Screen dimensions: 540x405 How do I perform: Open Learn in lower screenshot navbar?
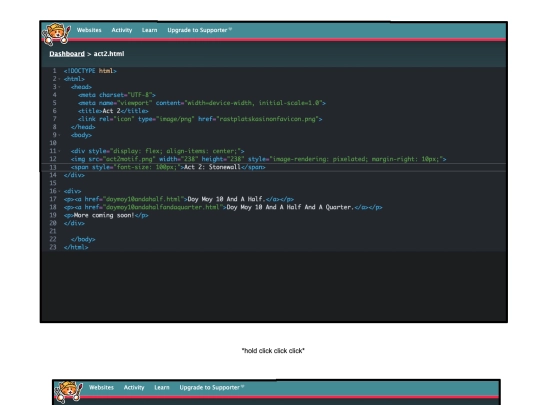(x=162, y=387)
